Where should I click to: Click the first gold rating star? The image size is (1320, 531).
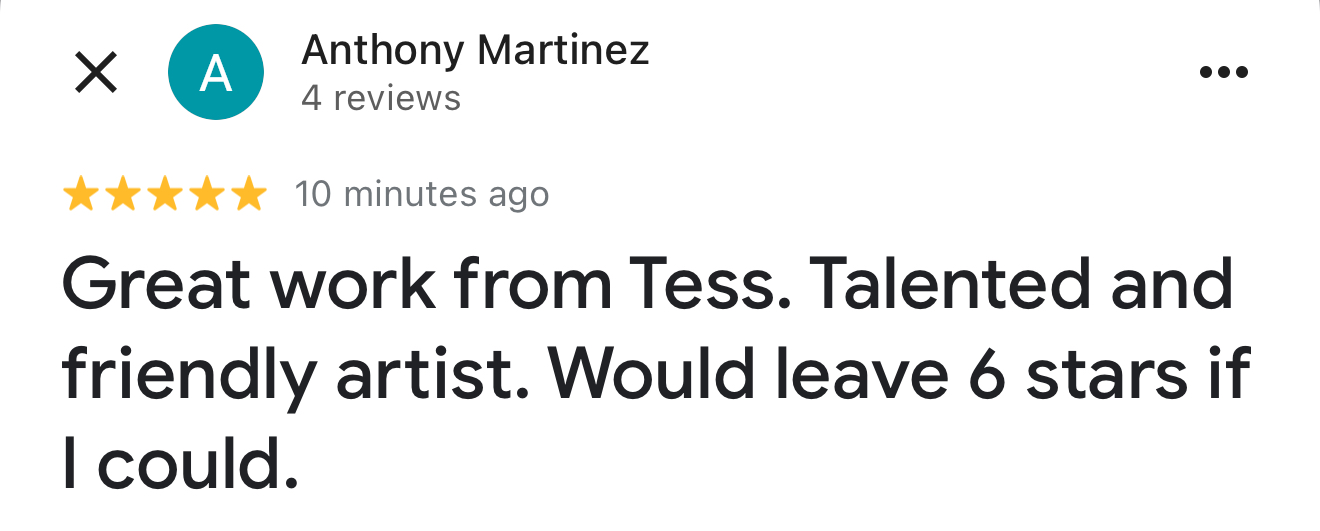81,195
